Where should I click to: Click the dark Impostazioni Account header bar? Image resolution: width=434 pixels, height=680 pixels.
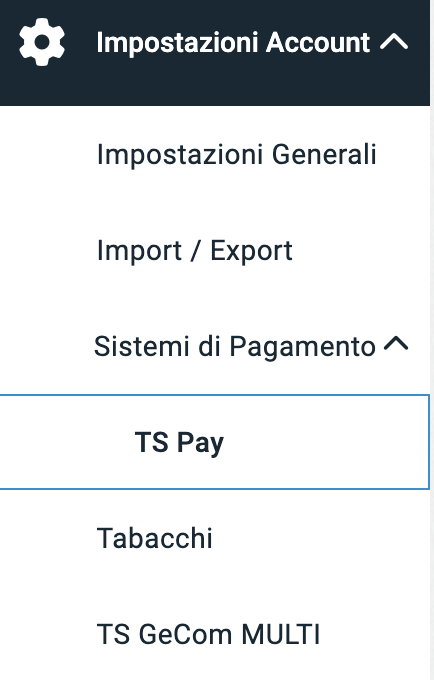[x=215, y=52]
